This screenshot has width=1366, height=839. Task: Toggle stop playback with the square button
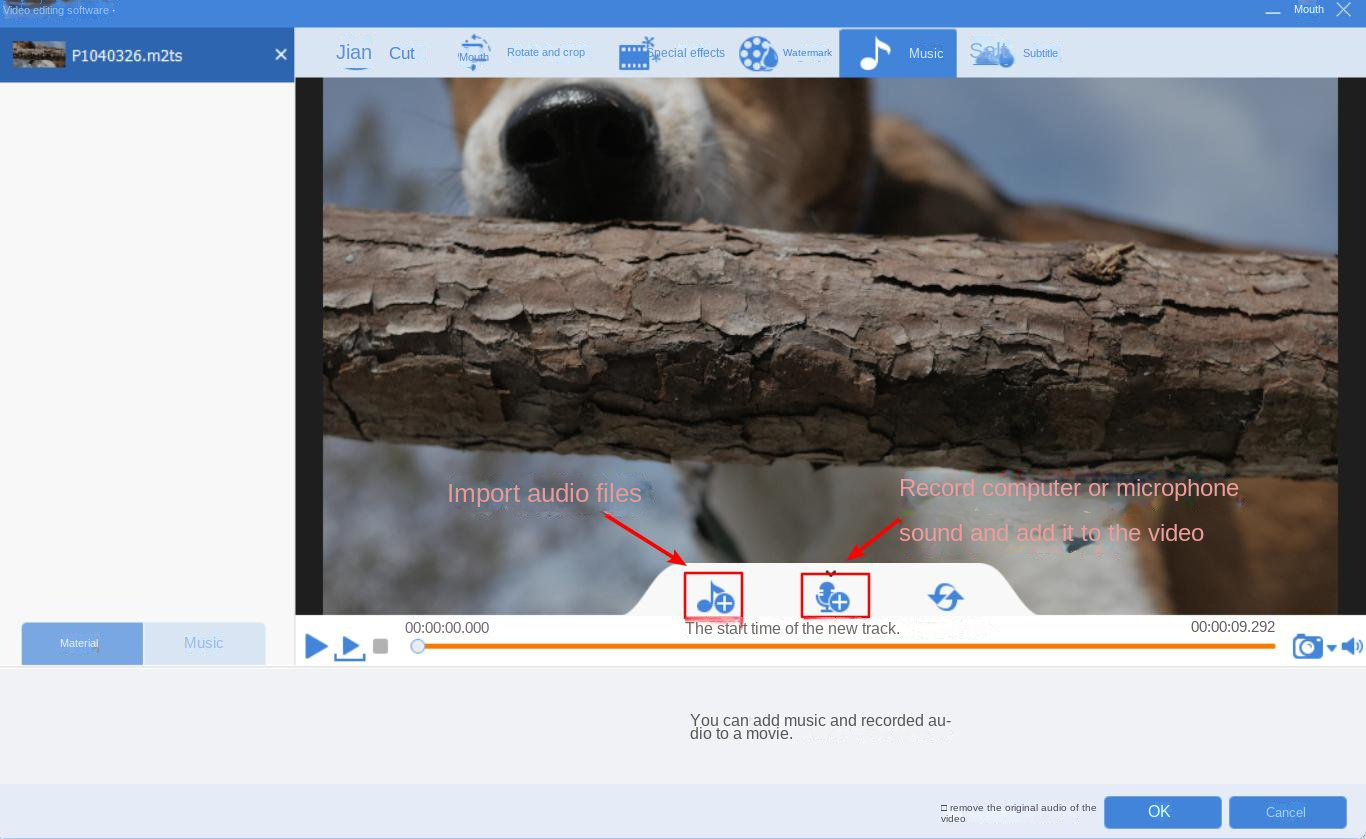pyautogui.click(x=380, y=646)
